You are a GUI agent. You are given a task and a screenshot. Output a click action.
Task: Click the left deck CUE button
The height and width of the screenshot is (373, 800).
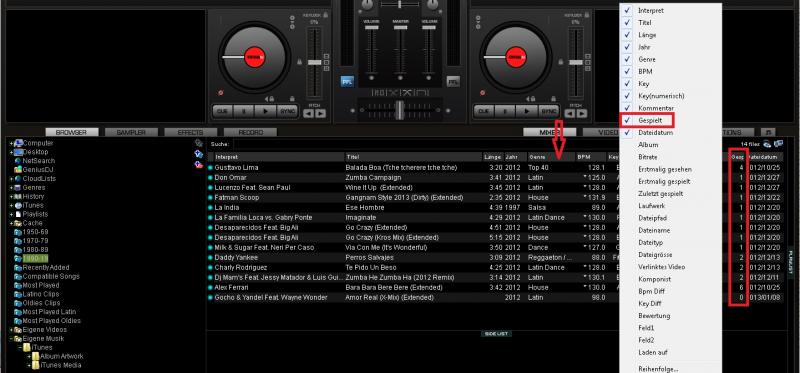tap(222, 111)
